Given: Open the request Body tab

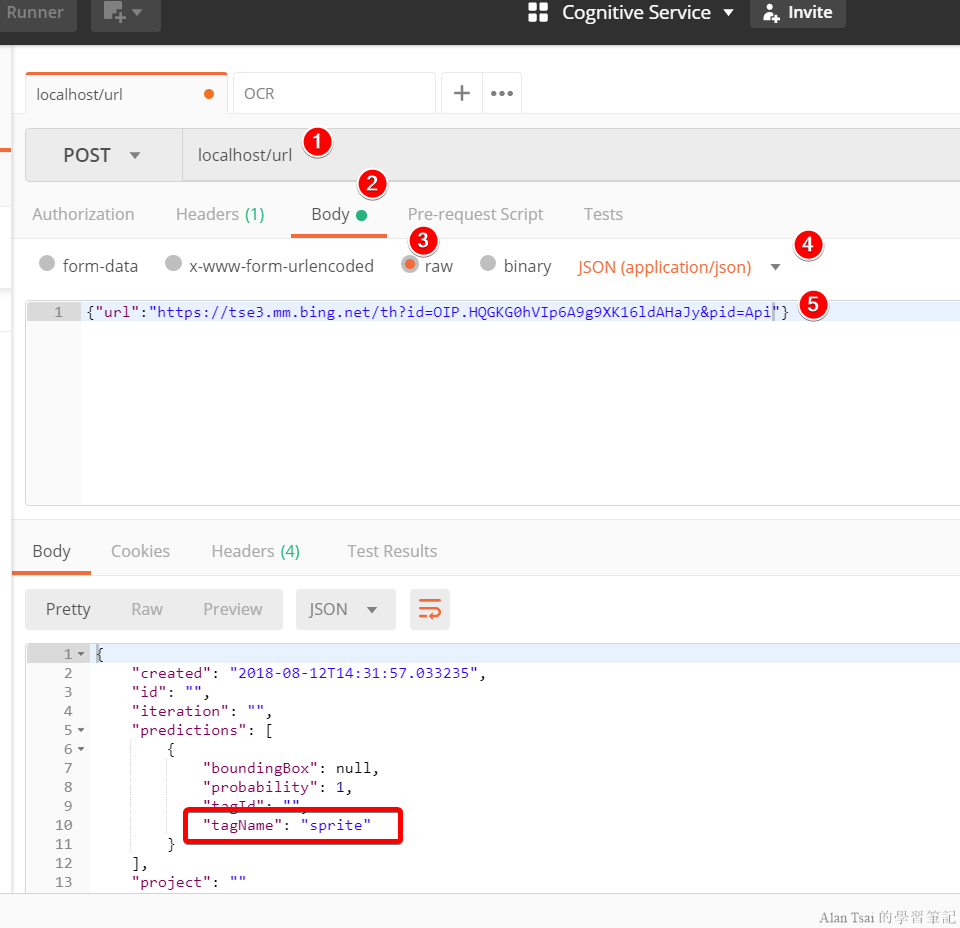Looking at the screenshot, I should (x=339, y=214).
